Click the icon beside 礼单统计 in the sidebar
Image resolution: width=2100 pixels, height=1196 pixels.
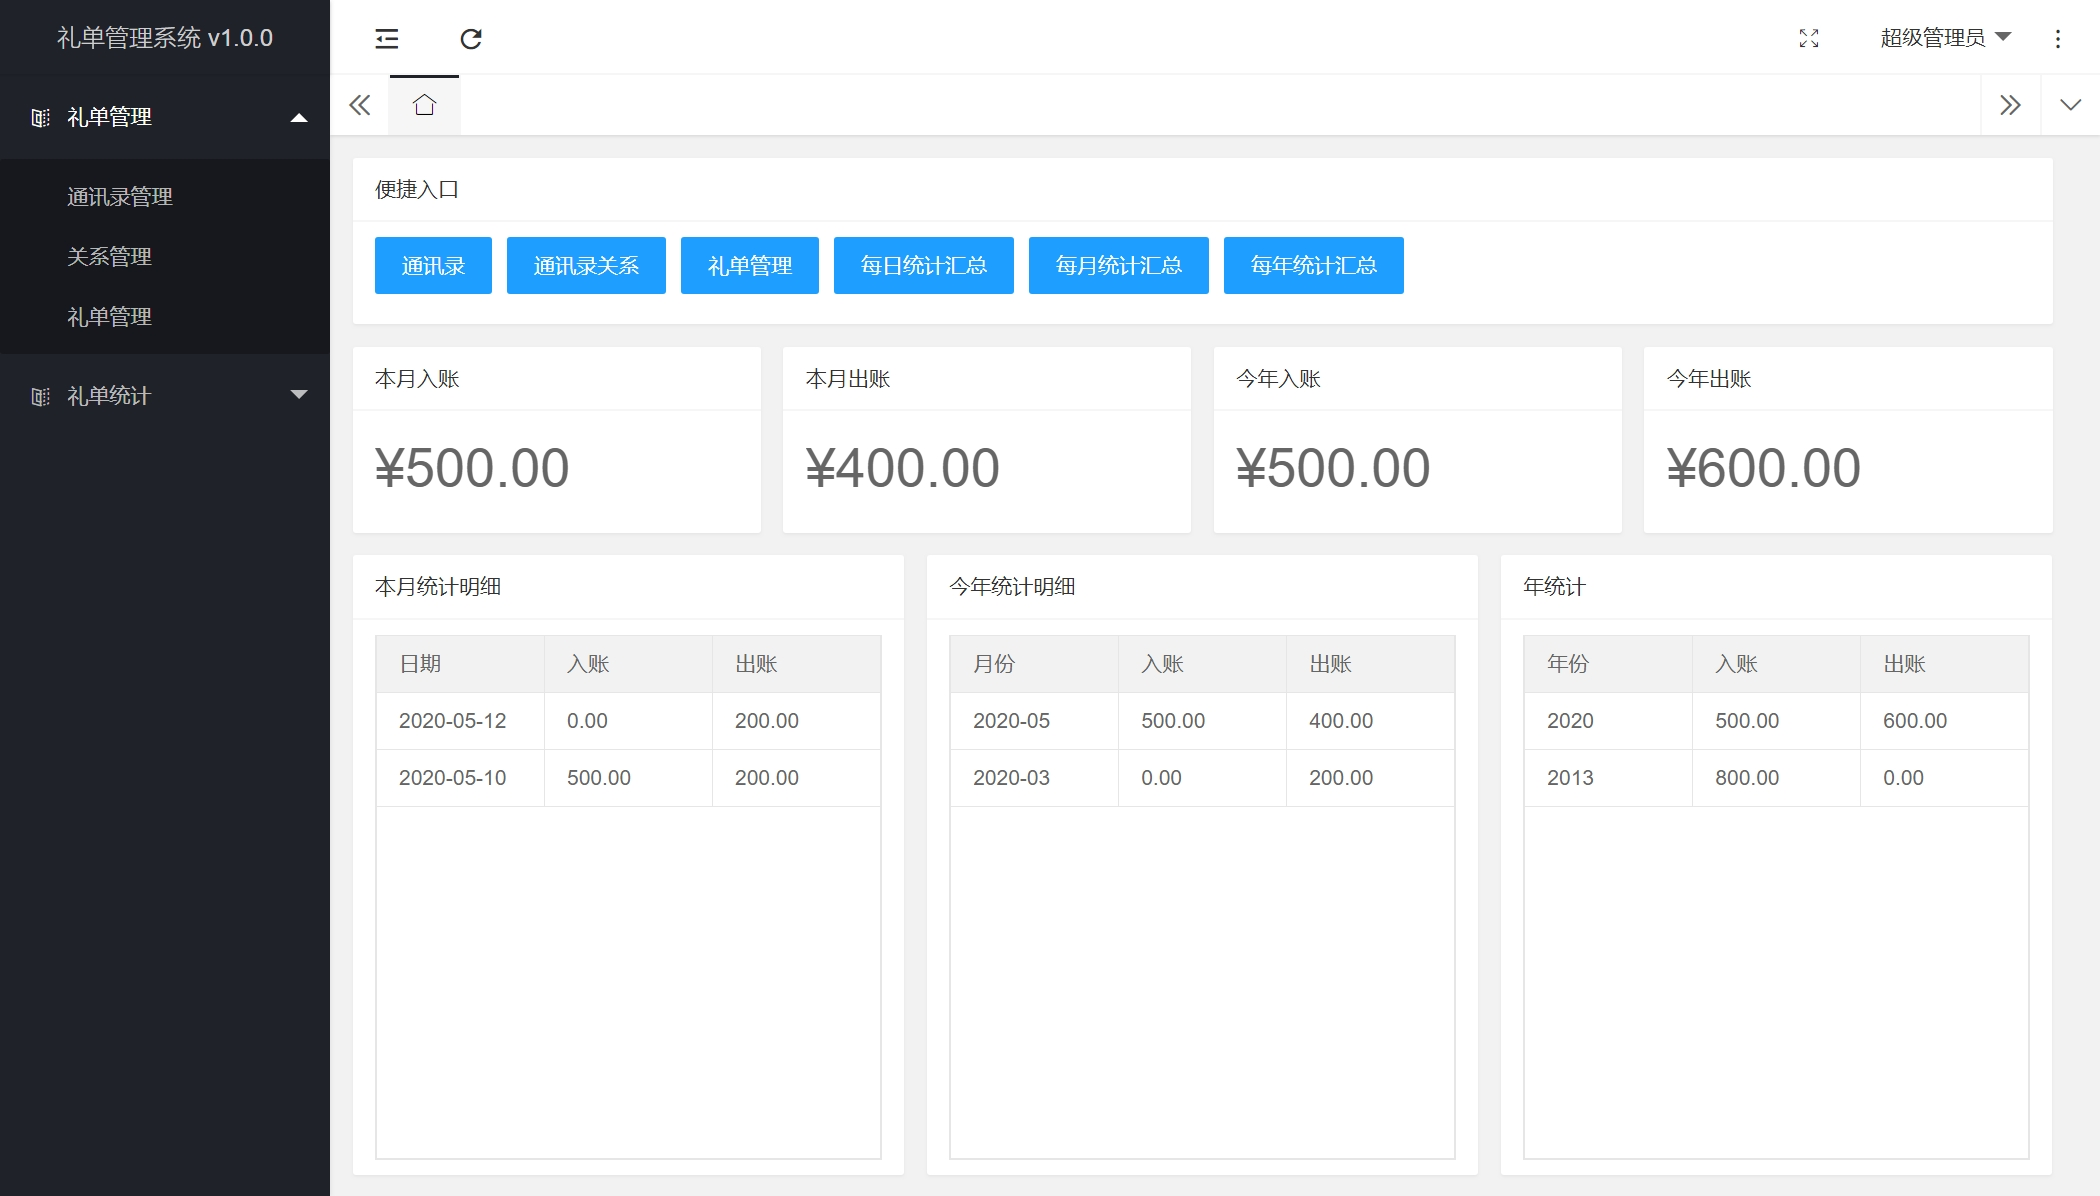pyautogui.click(x=40, y=396)
